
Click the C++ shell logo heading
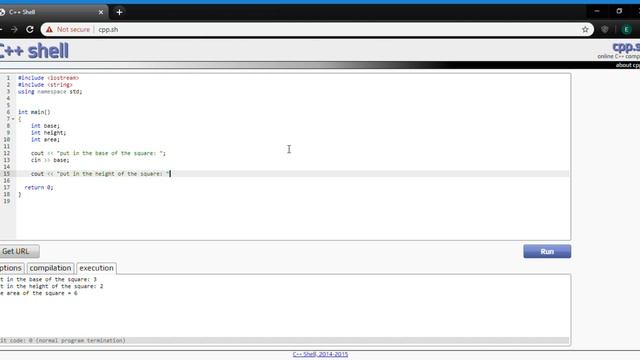[x=34, y=51]
